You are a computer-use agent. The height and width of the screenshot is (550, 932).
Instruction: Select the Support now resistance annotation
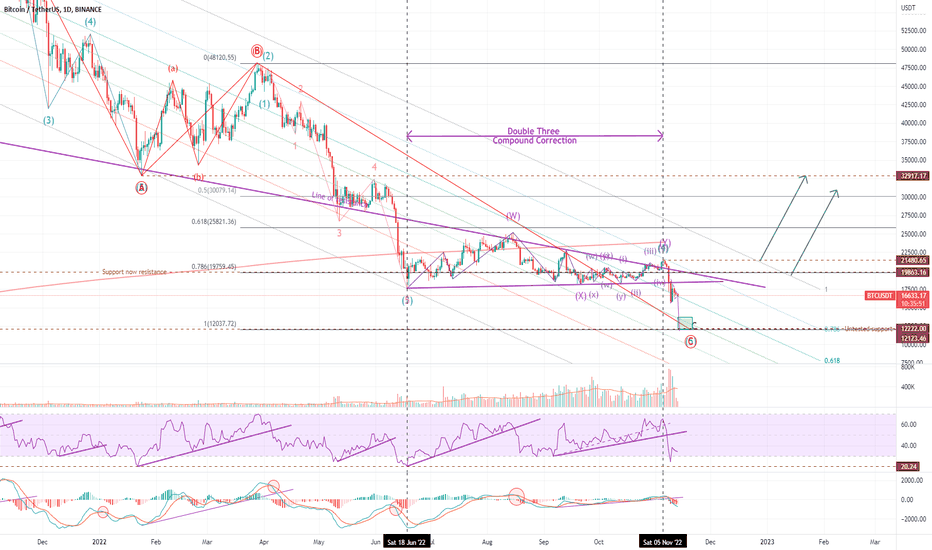(134, 272)
